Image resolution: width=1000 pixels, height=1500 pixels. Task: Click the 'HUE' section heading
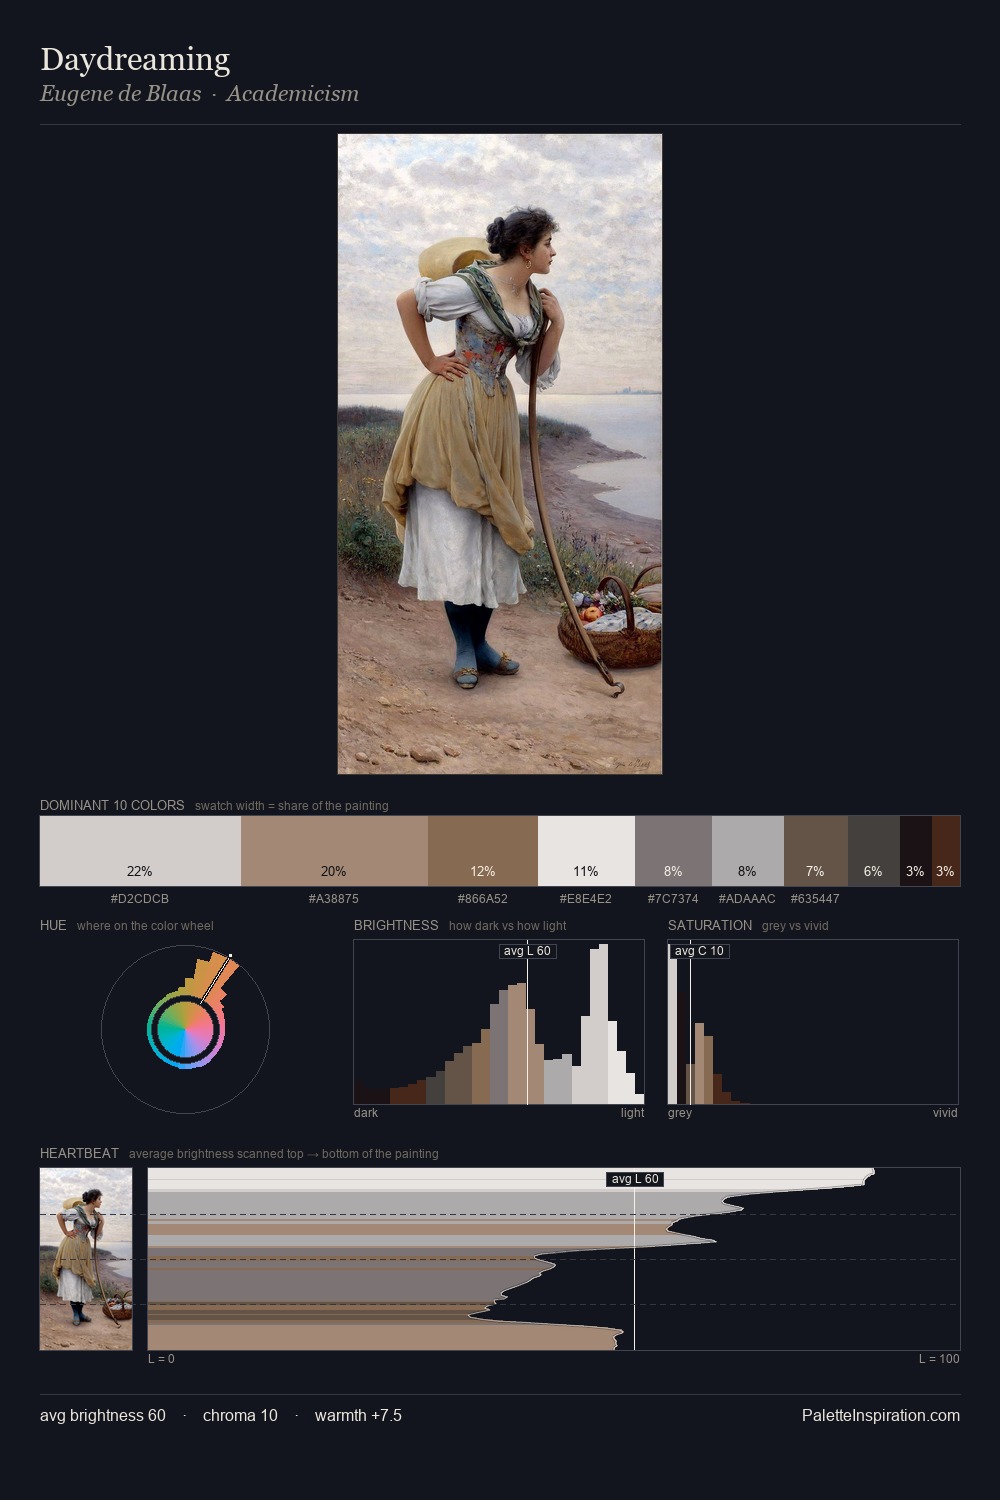click(x=53, y=925)
